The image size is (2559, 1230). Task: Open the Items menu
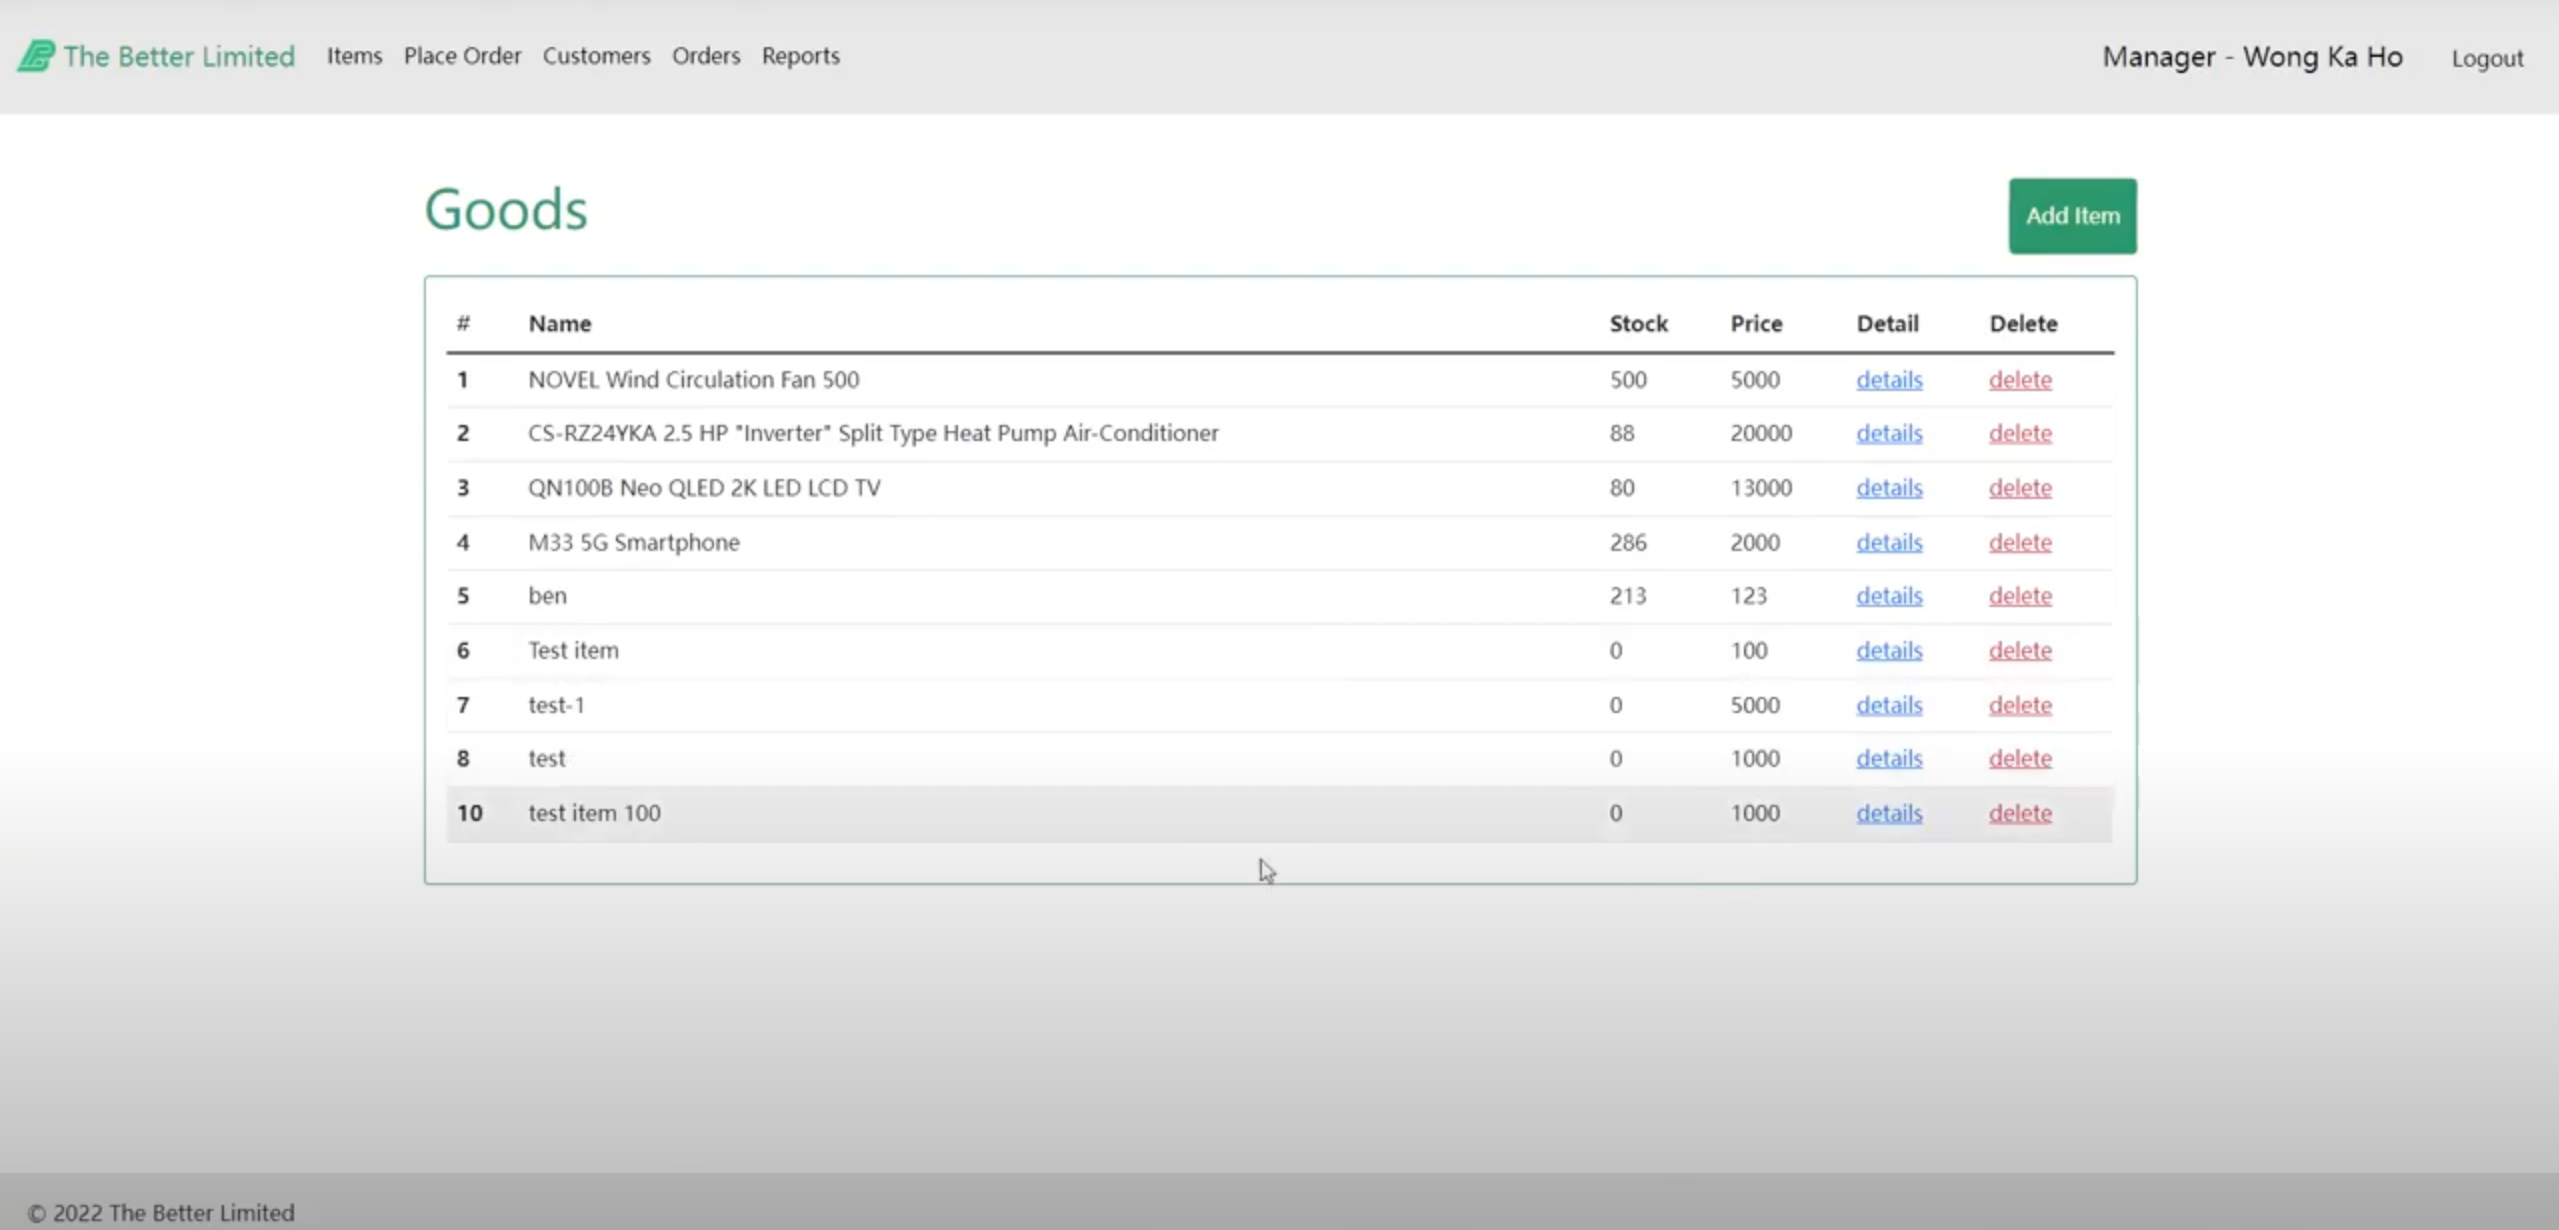coord(354,56)
